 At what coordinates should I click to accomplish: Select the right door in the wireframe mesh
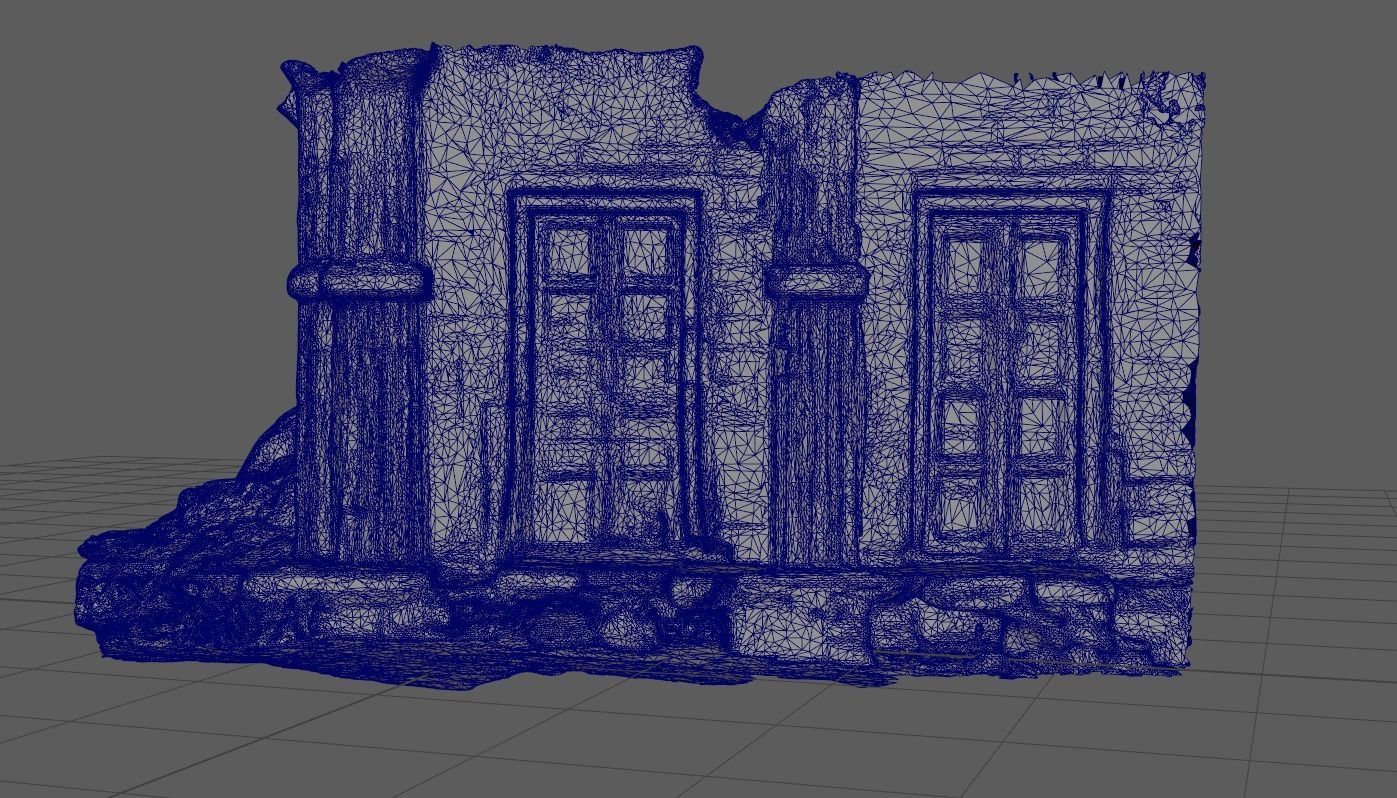(1011, 372)
